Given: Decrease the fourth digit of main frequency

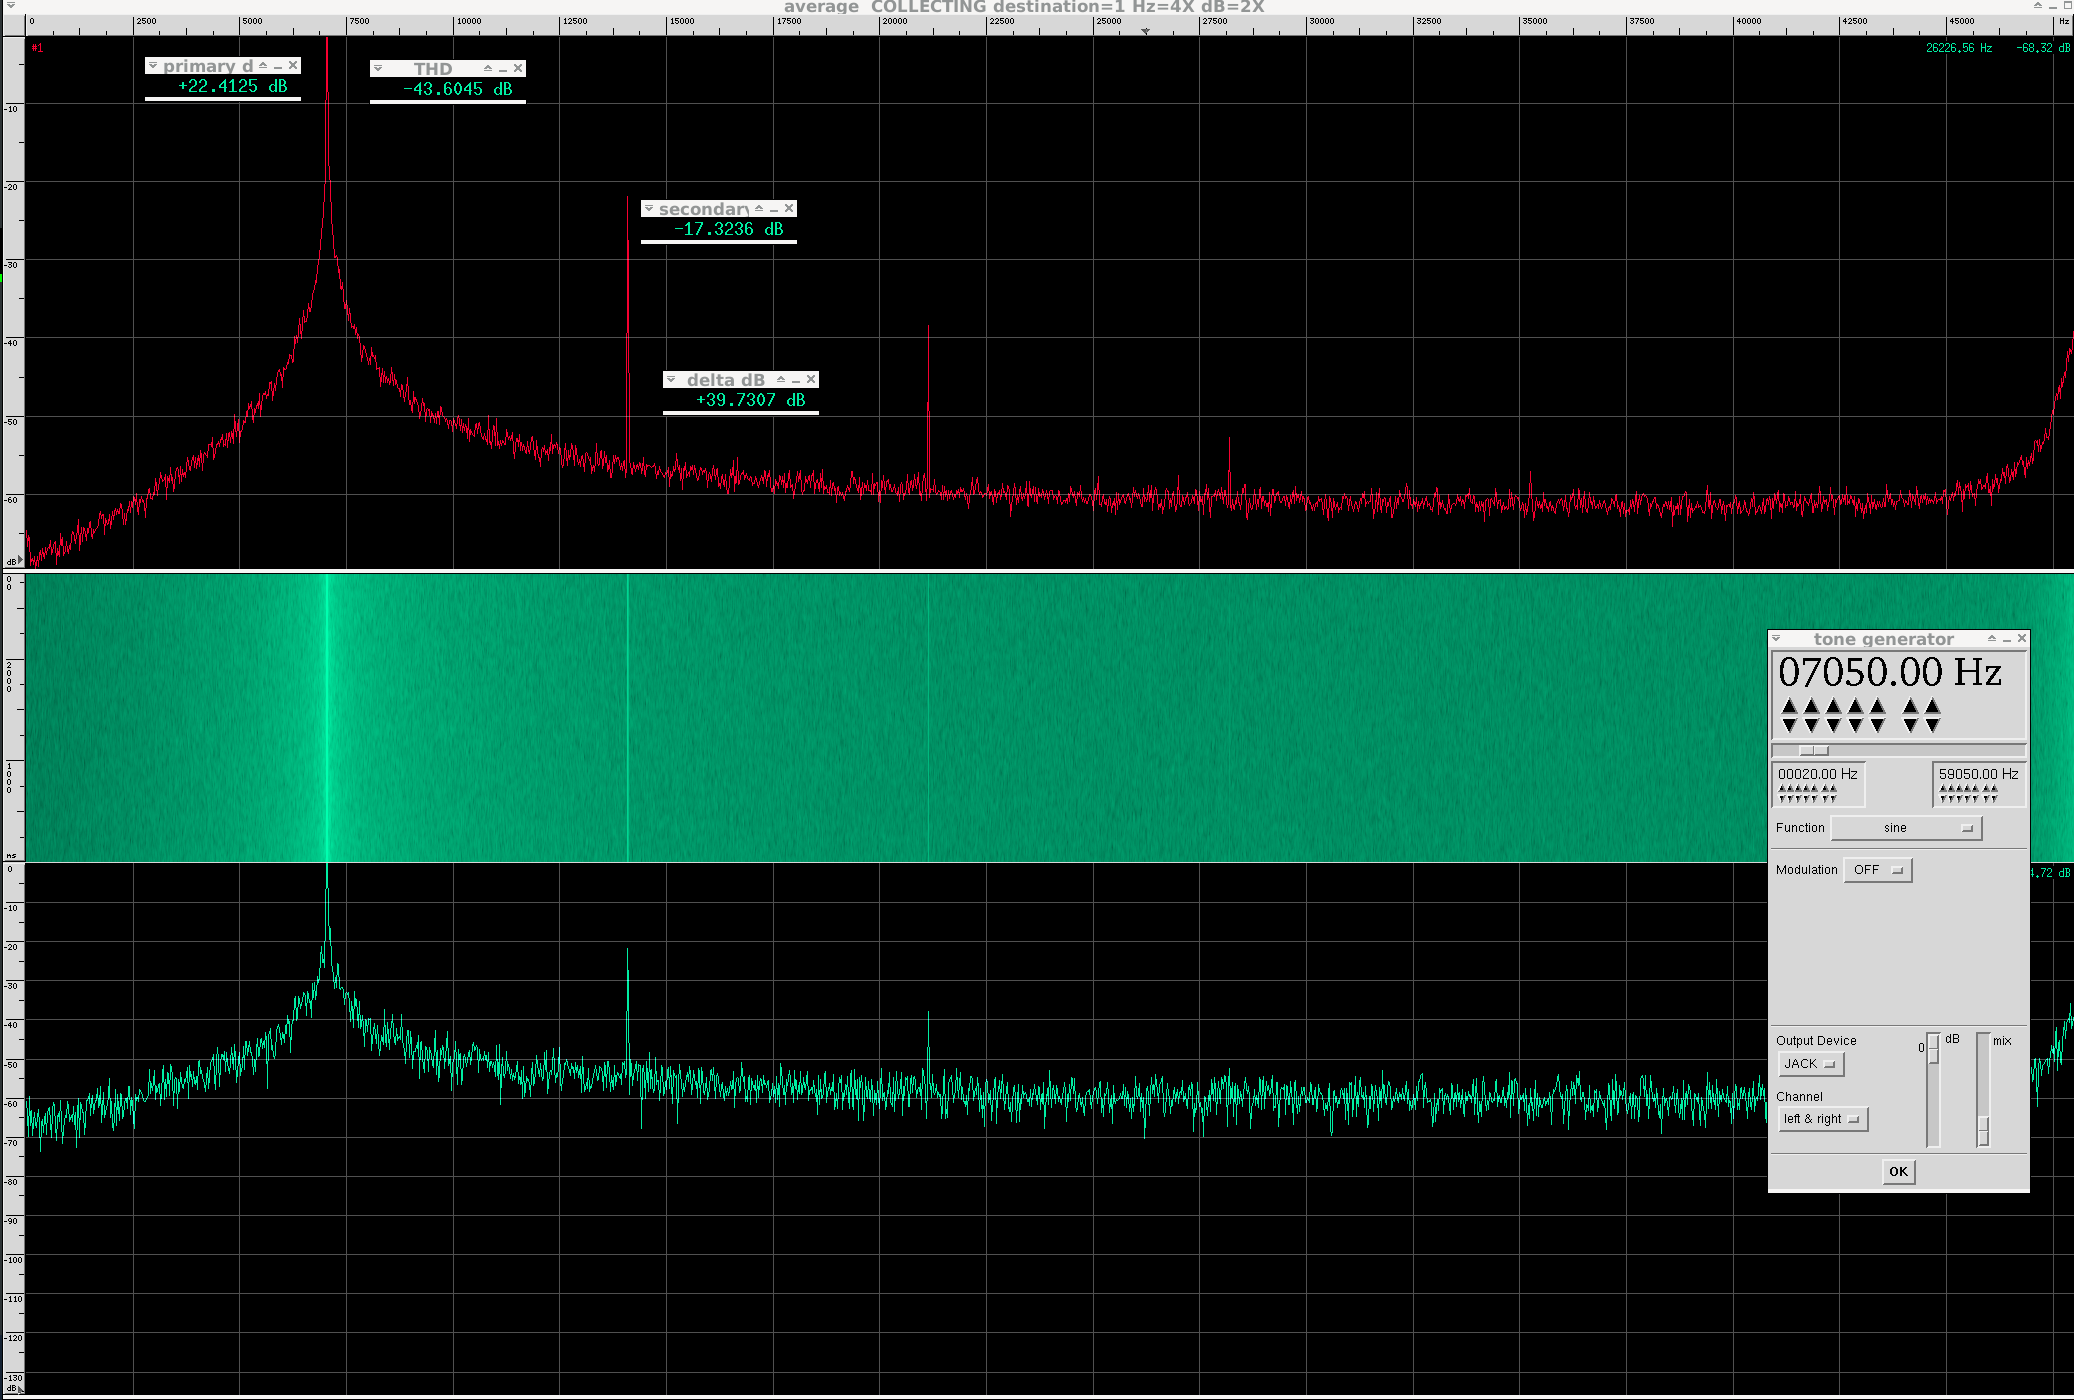Looking at the screenshot, I should tap(1856, 725).
